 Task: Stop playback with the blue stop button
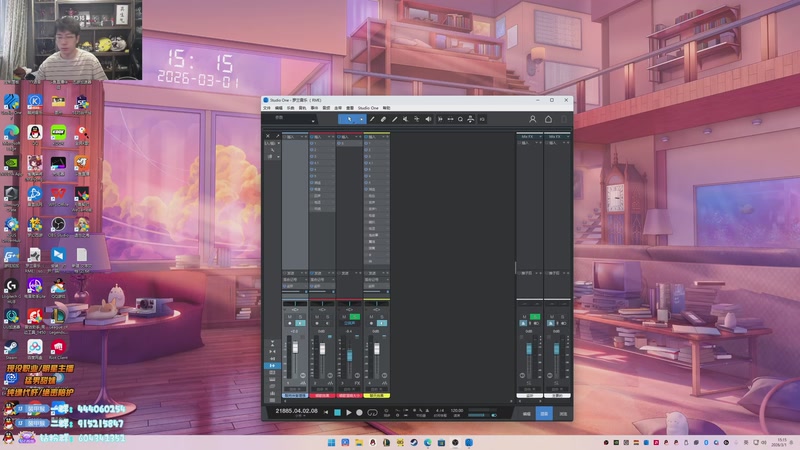click(337, 412)
